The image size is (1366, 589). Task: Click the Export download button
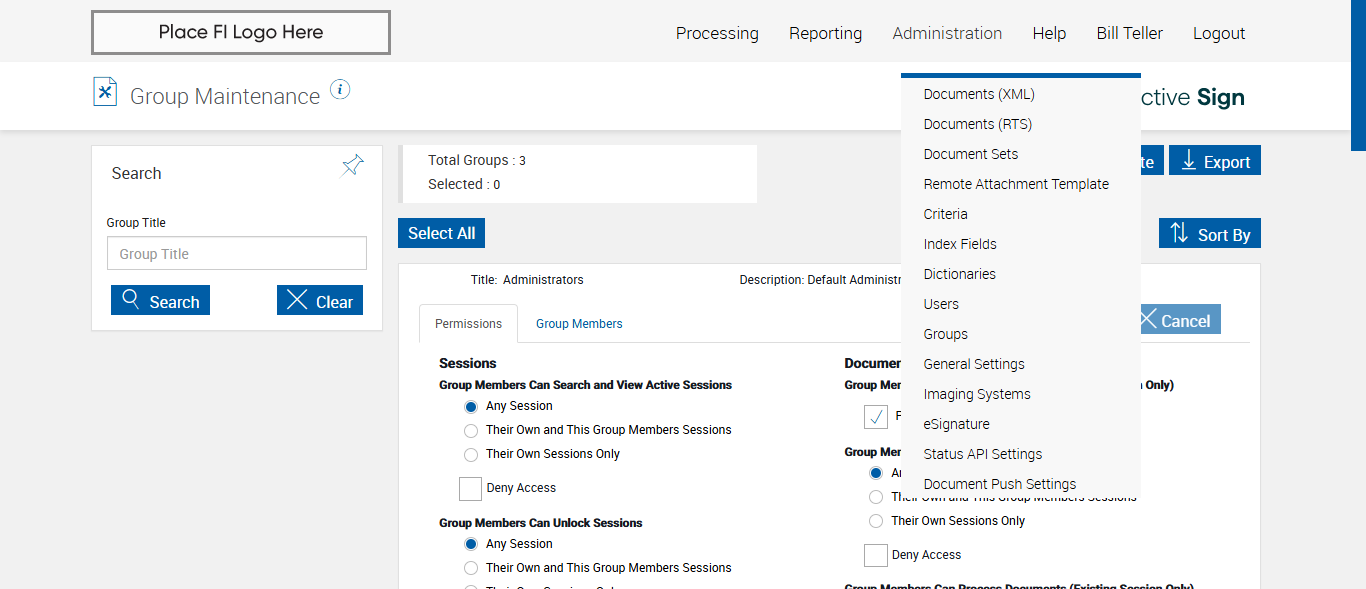(x=1215, y=161)
